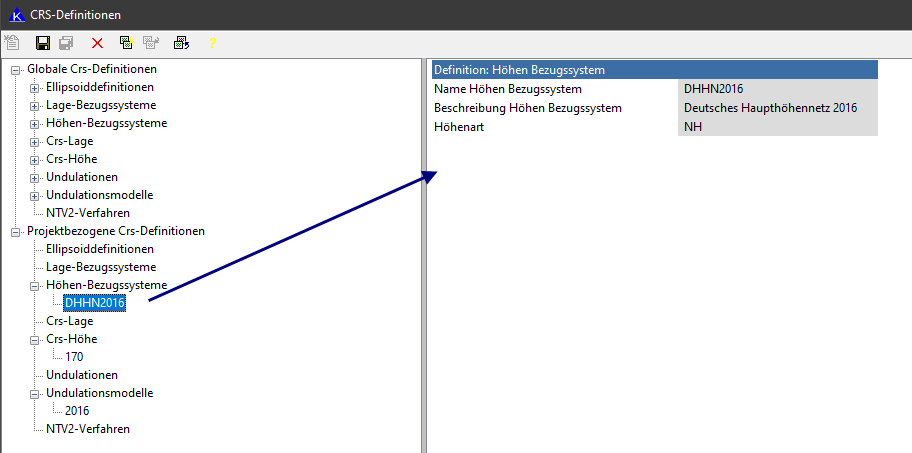
Task: Click the greyed-out save all icon
Action: pyautogui.click(x=66, y=43)
